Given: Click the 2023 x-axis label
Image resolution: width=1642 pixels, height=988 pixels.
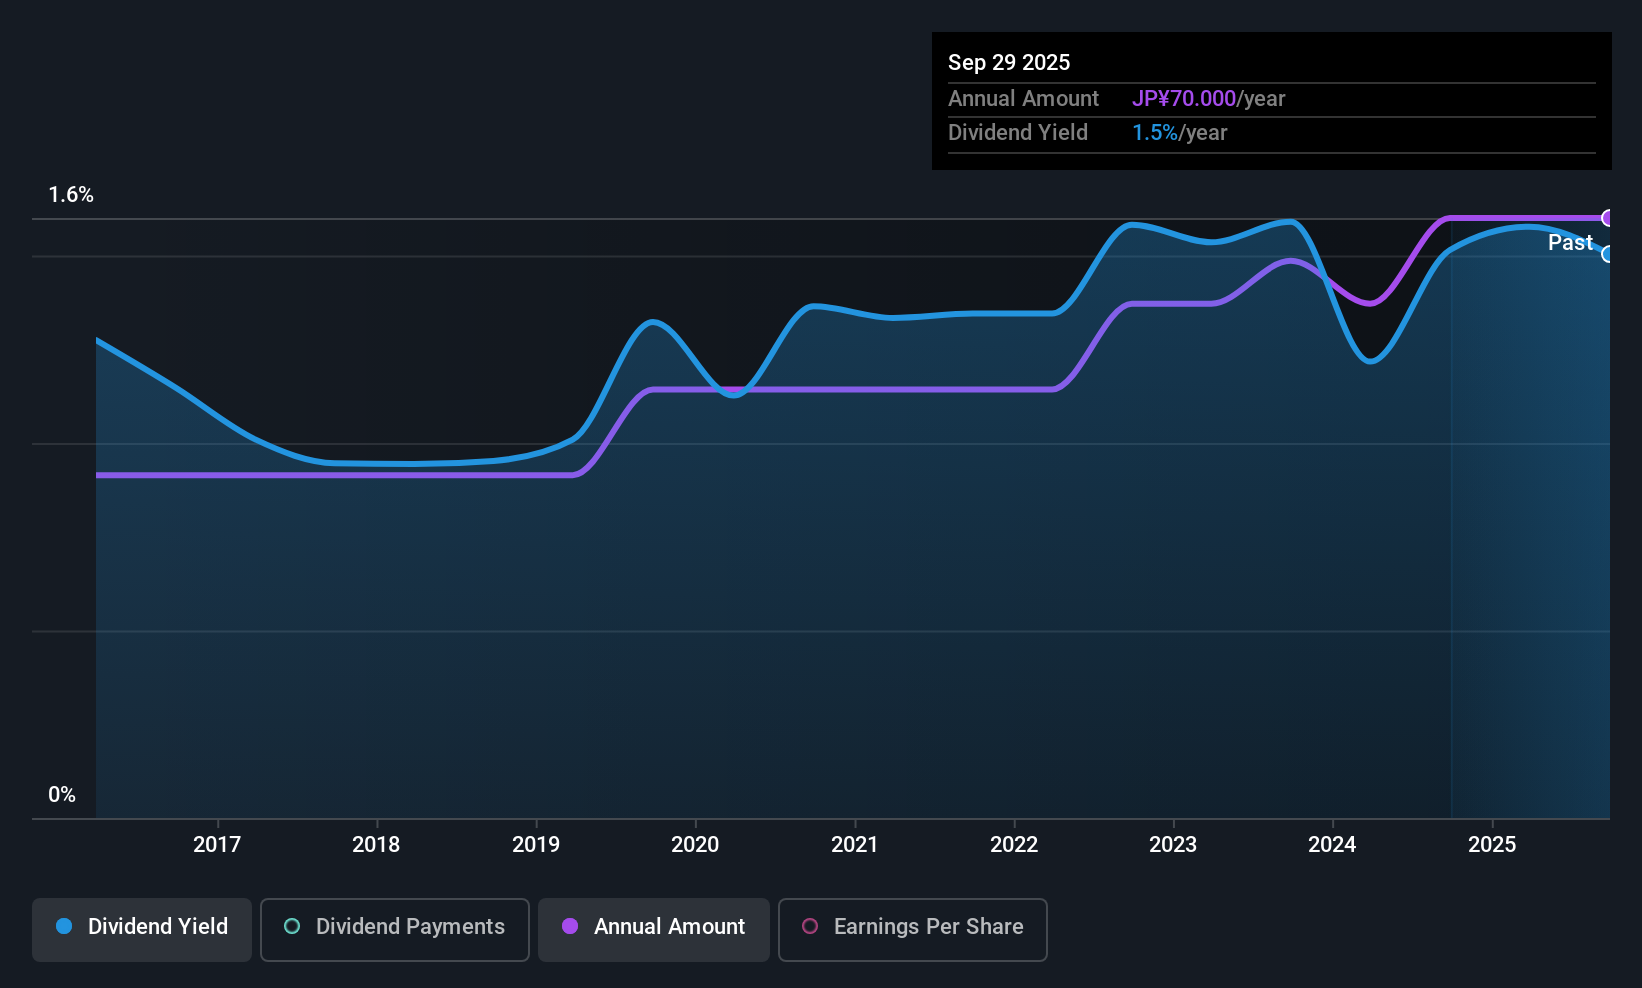Looking at the screenshot, I should (1173, 845).
